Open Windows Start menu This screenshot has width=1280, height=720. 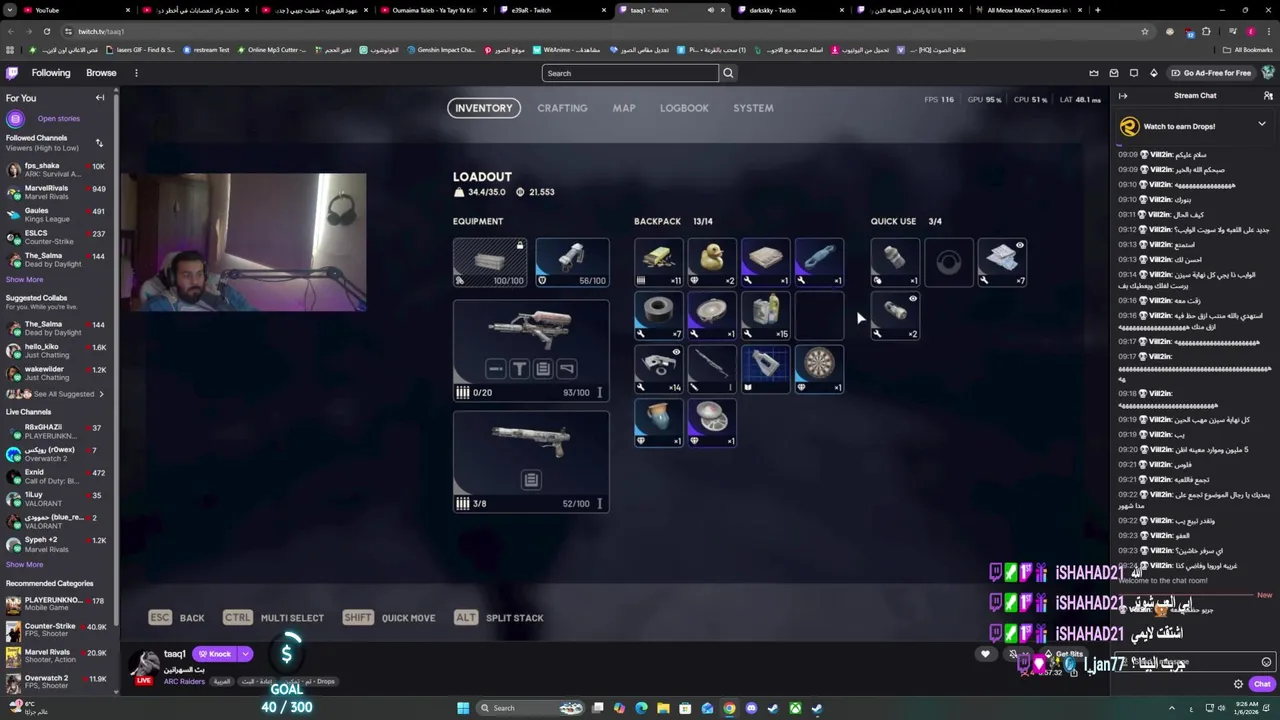tap(462, 708)
